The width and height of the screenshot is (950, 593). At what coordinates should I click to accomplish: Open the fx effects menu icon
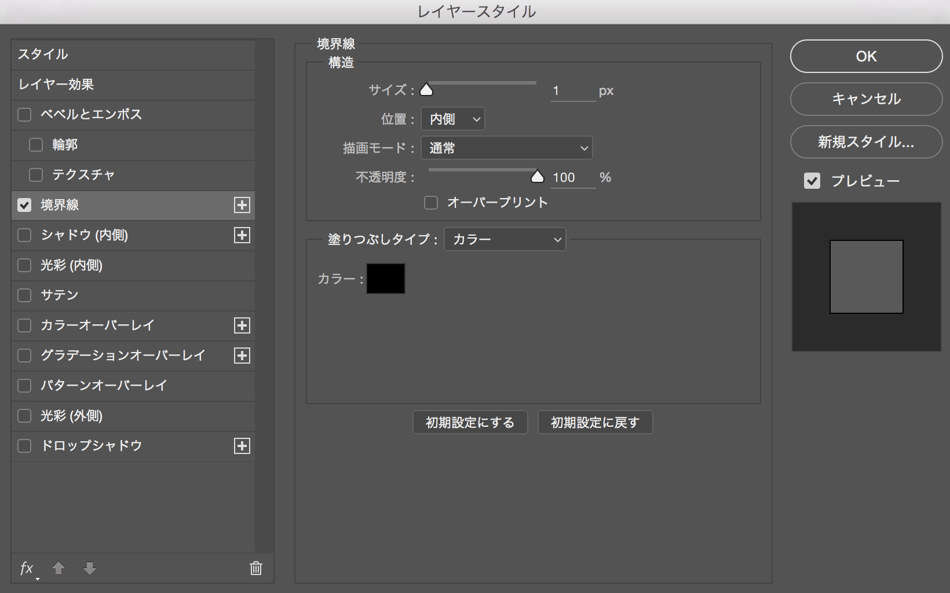point(27,568)
